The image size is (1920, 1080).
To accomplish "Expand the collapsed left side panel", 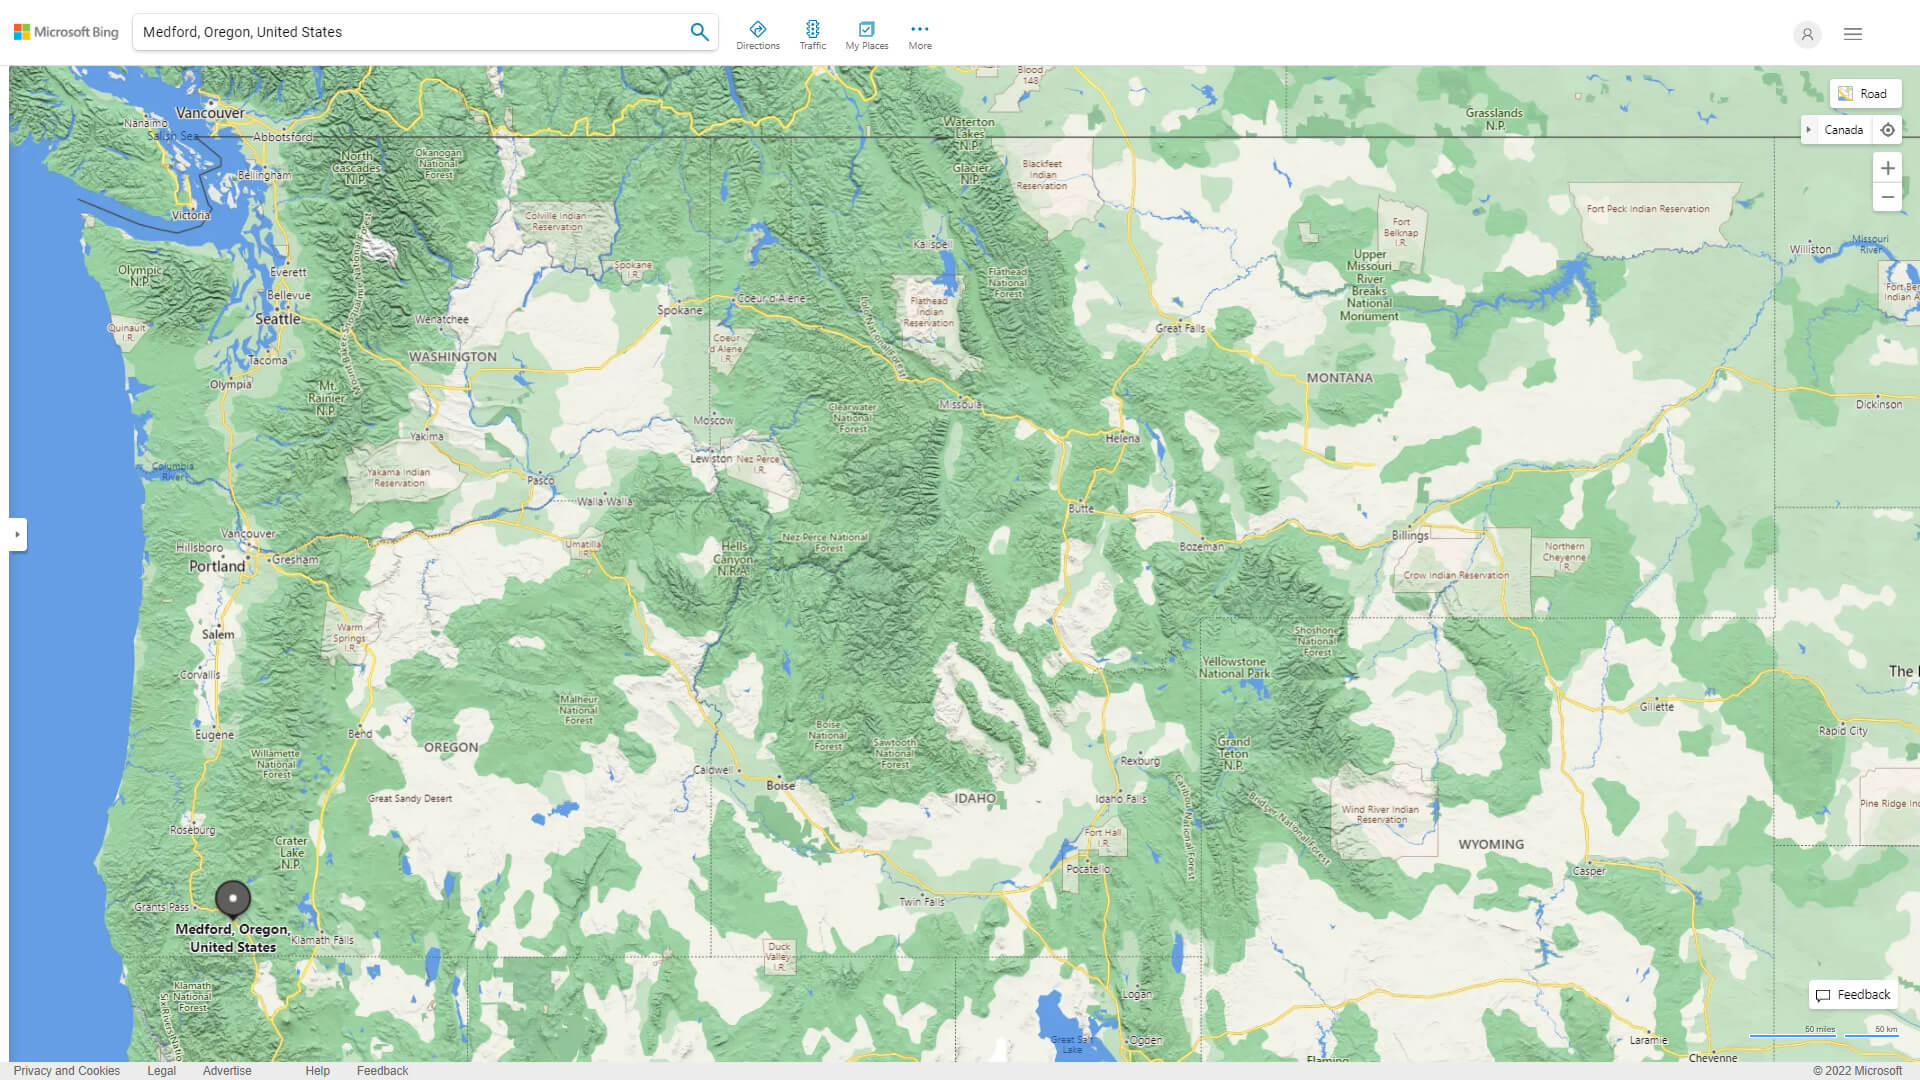I will tap(18, 535).
